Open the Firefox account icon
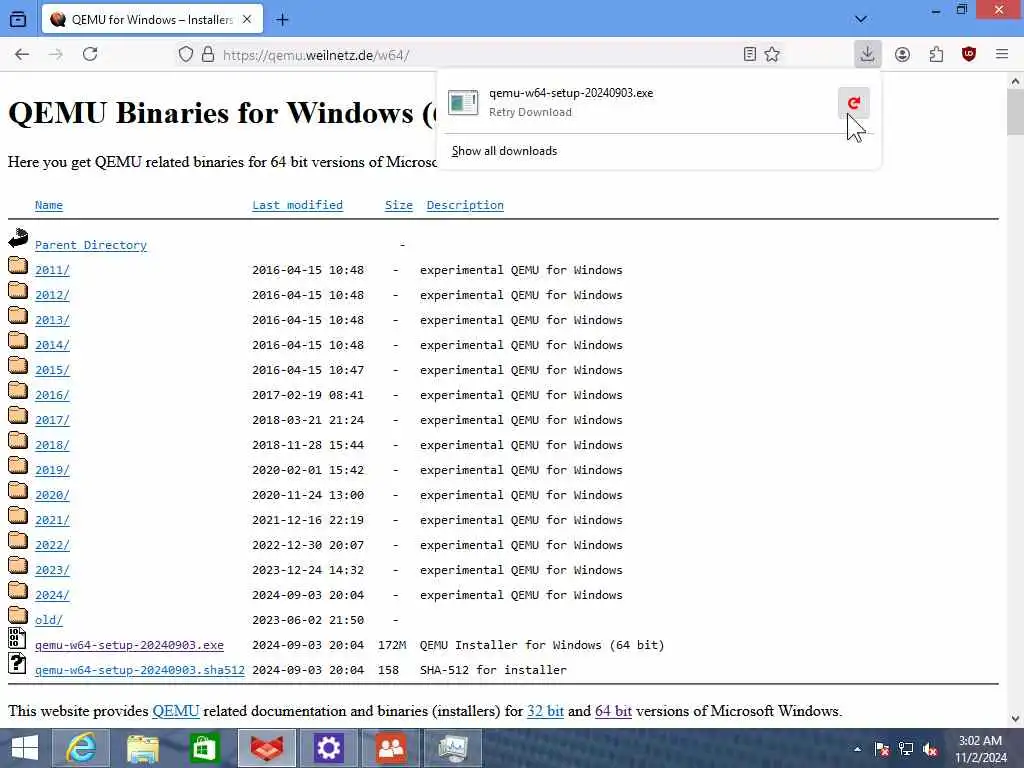This screenshot has height=768, width=1024. 902,54
